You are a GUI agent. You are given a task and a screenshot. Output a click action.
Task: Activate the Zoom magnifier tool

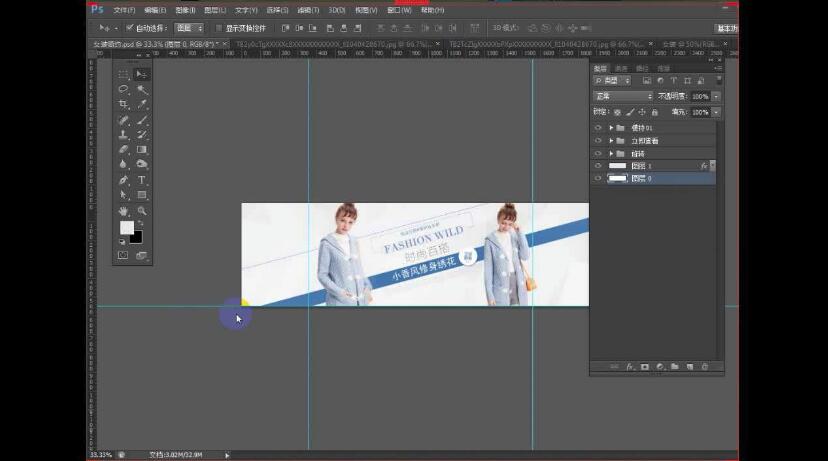pos(141,211)
